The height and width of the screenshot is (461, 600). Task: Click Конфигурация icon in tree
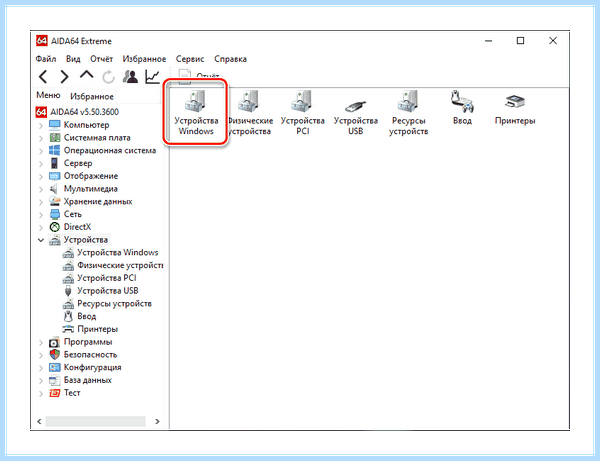click(55, 367)
